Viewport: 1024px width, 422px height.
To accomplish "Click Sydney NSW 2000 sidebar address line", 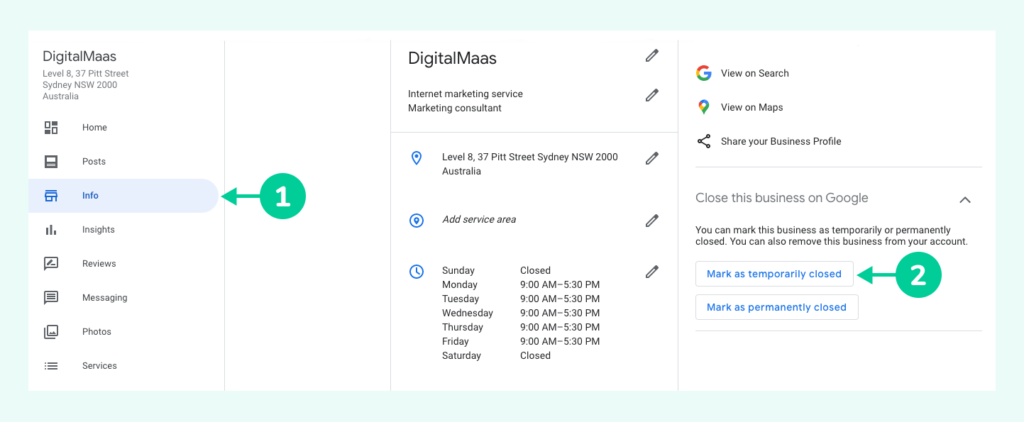I will click(80, 84).
